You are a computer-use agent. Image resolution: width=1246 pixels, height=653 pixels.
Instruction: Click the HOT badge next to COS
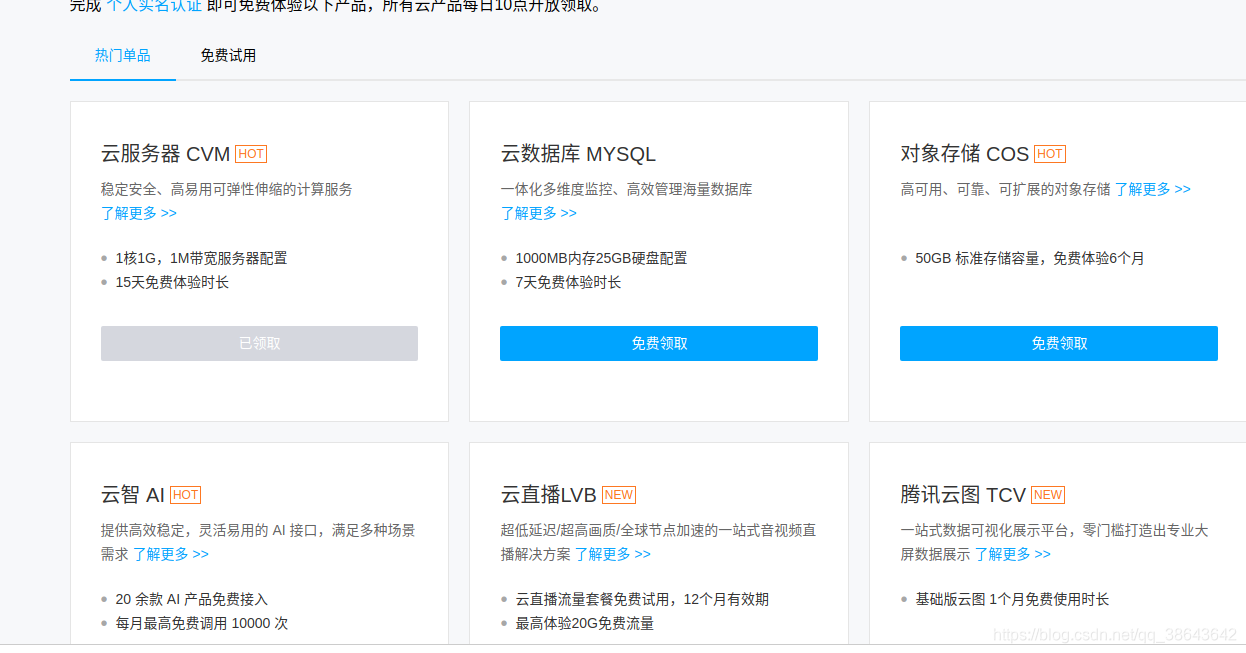pyautogui.click(x=1050, y=154)
